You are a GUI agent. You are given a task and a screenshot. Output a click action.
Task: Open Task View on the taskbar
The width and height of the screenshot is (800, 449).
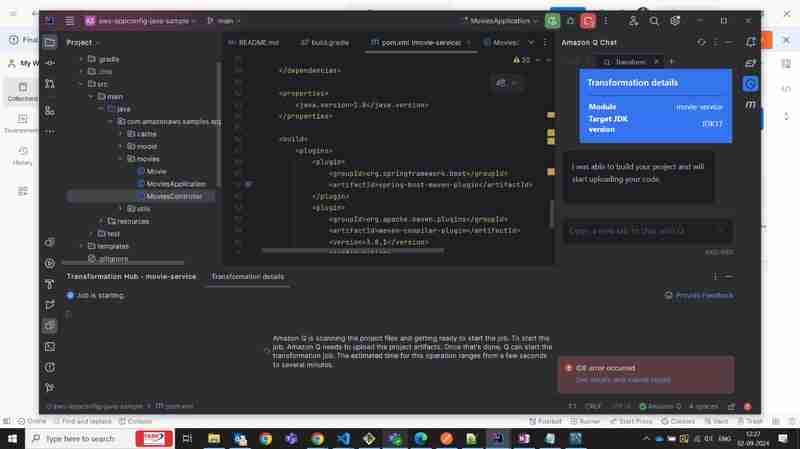point(187,439)
